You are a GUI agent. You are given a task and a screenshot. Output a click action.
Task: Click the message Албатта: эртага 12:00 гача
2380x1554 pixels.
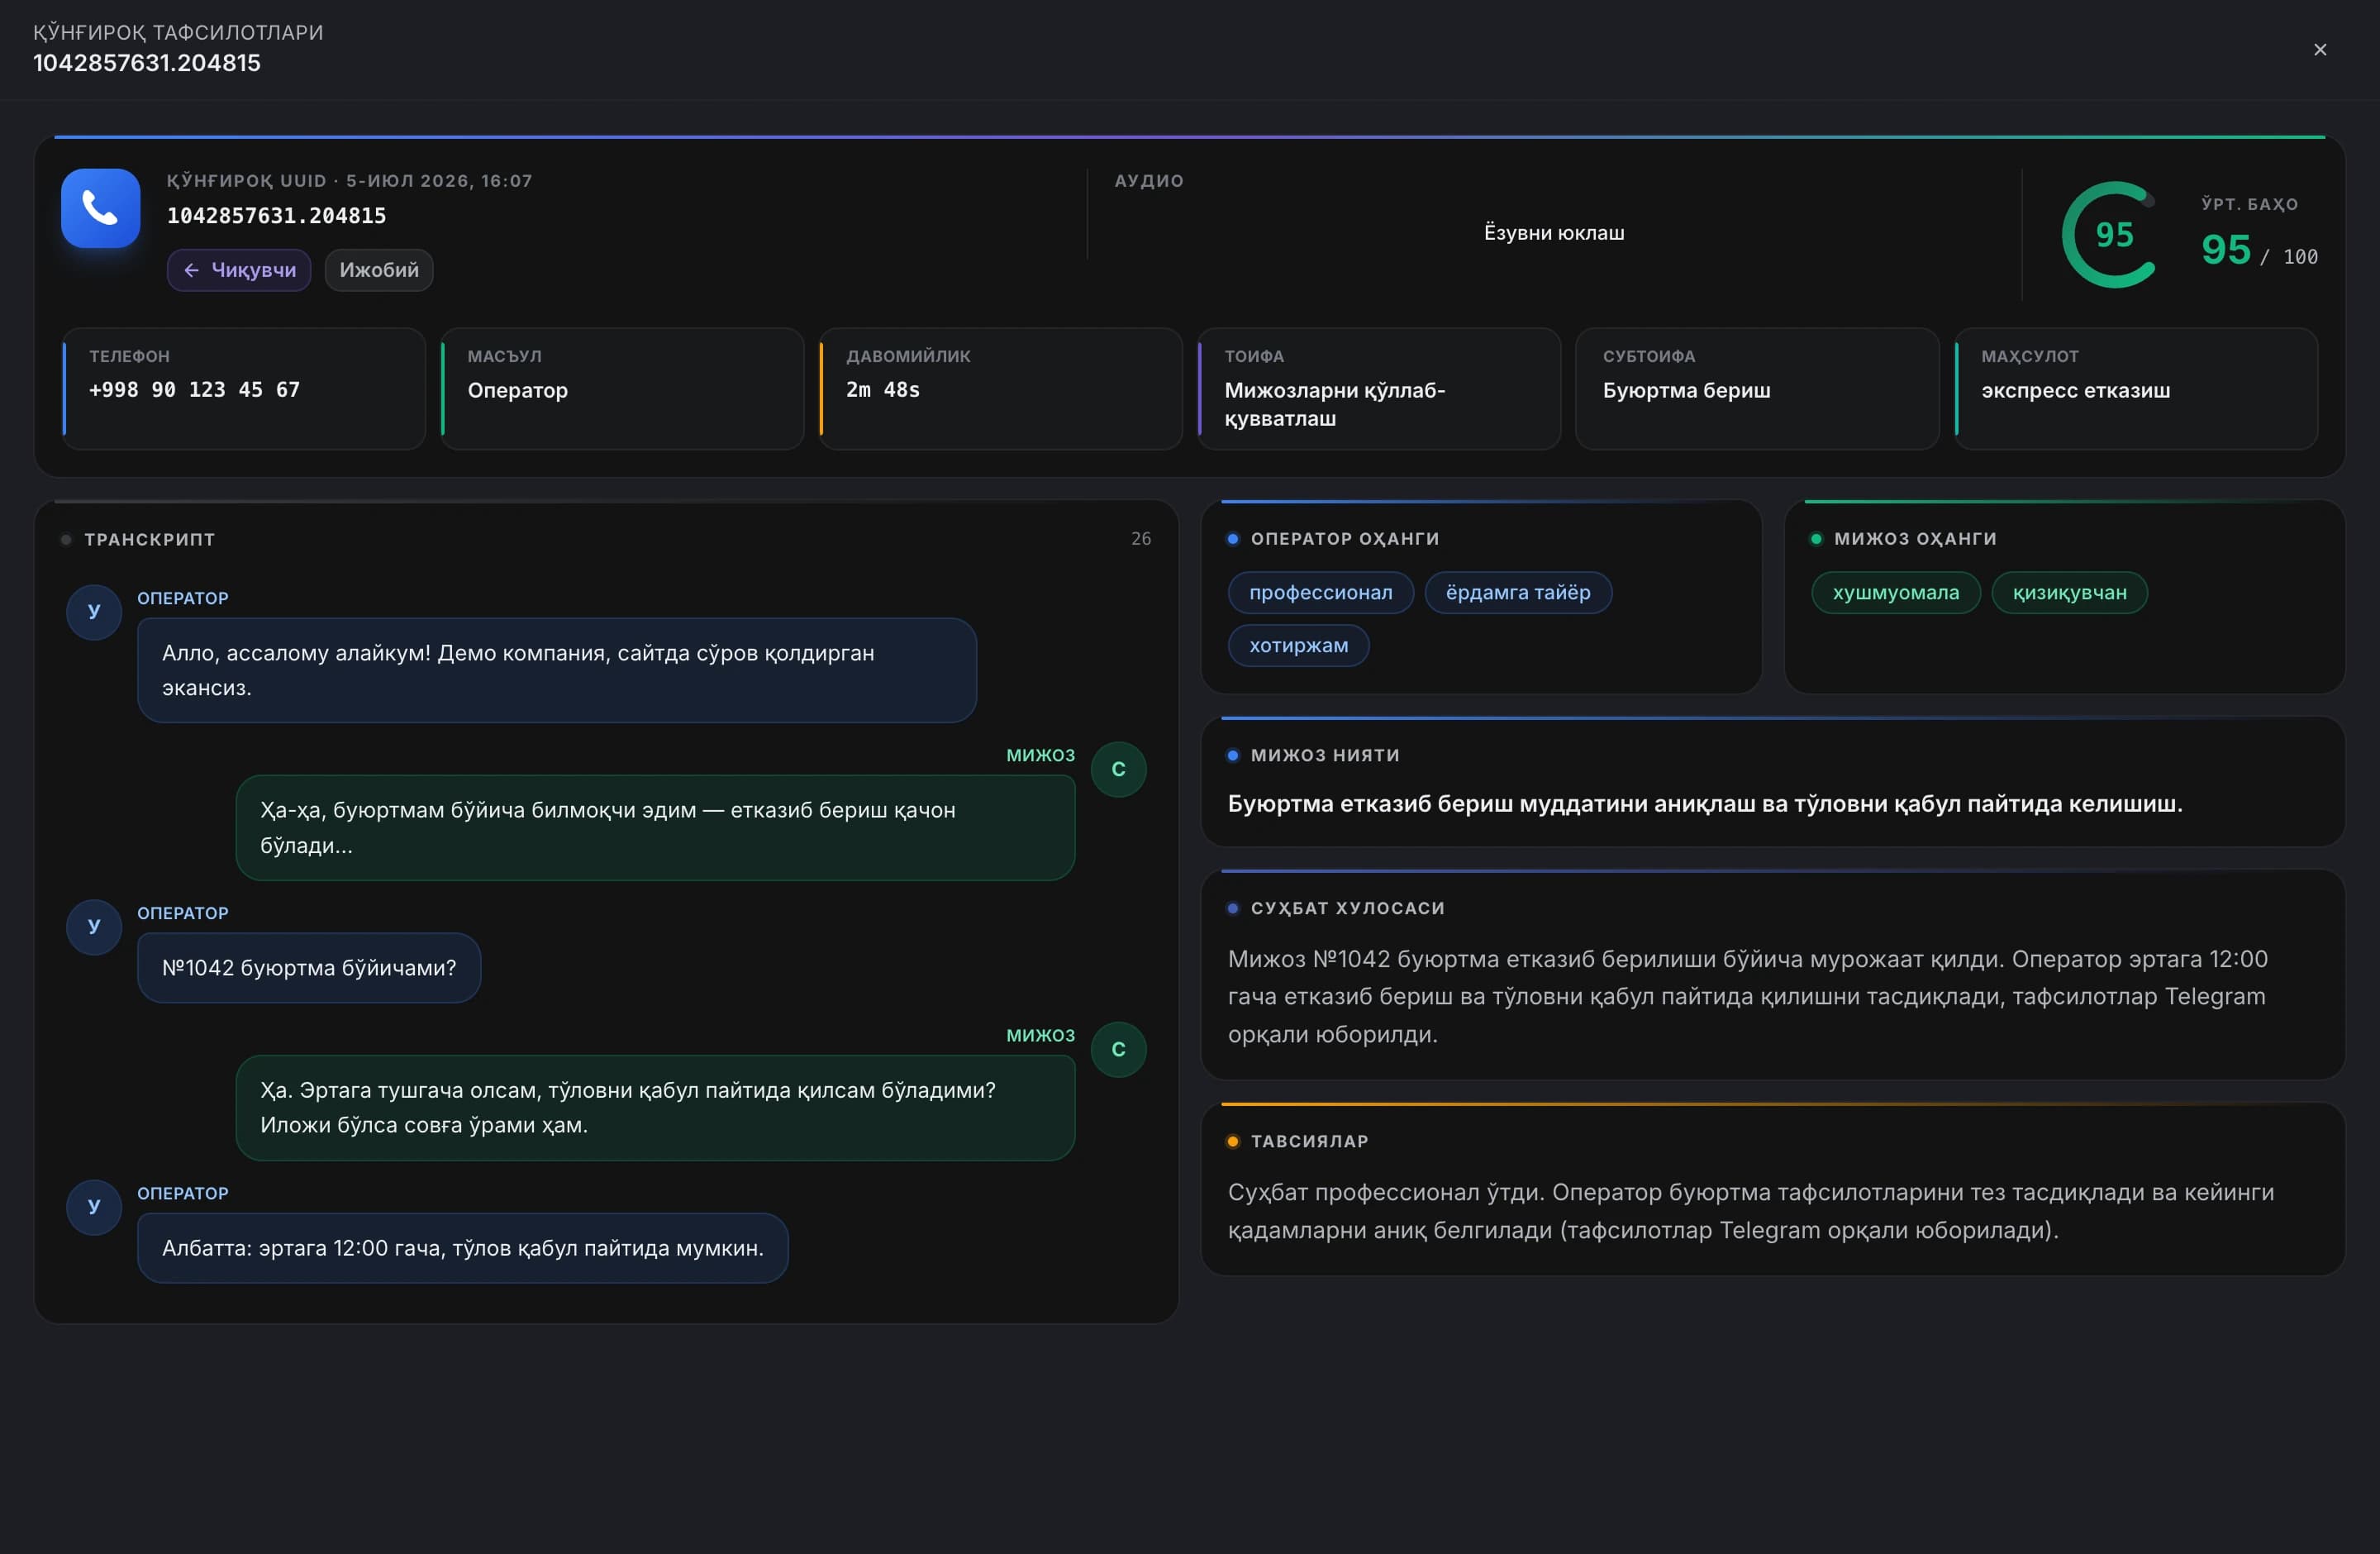(x=463, y=1248)
